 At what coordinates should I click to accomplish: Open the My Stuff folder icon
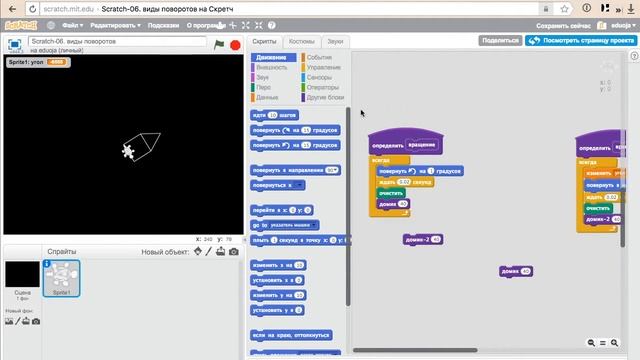[602, 25]
